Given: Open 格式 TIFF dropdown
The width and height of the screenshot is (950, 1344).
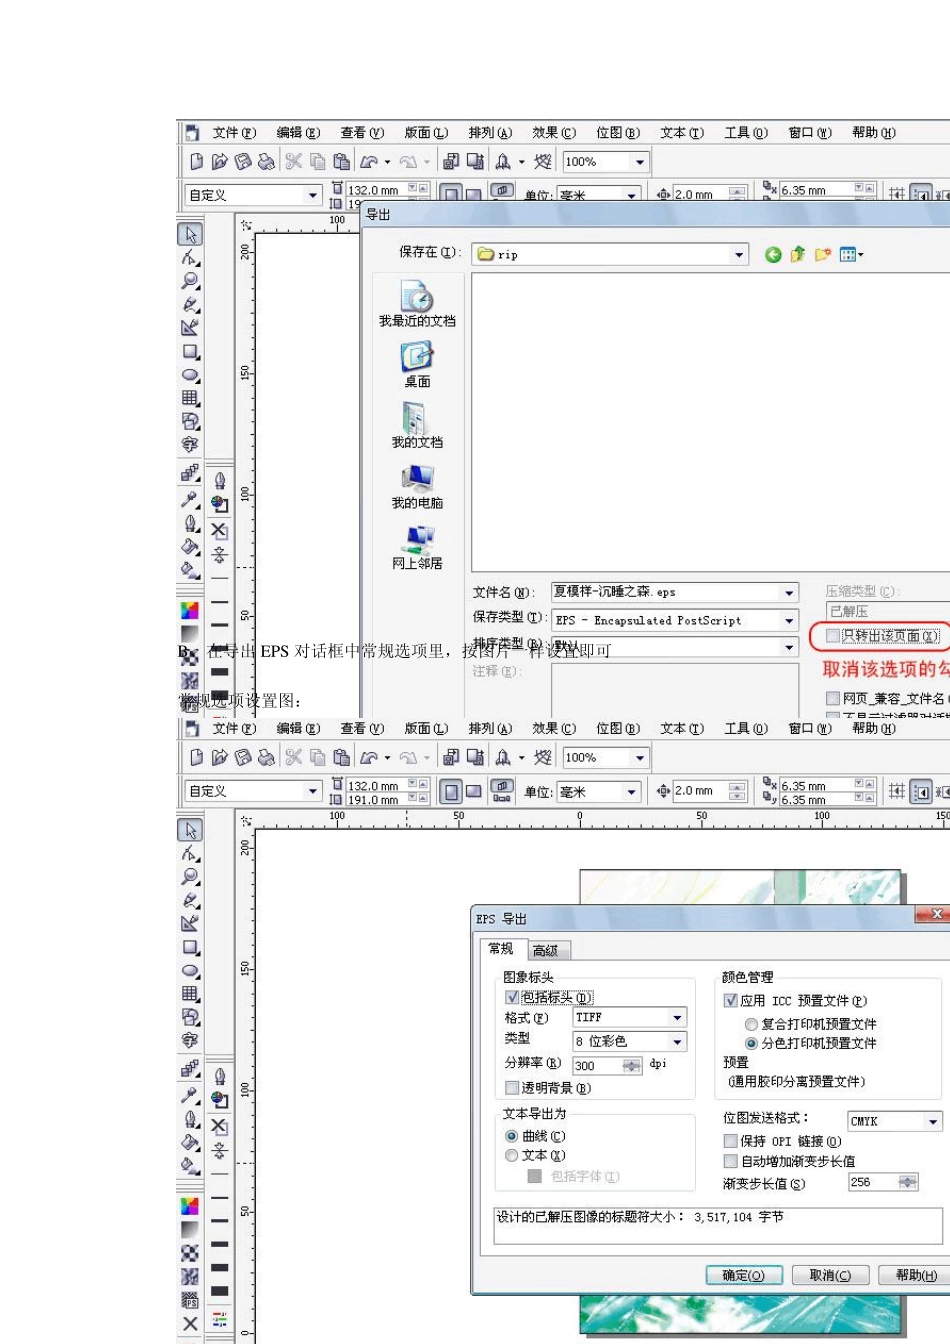Looking at the screenshot, I should coord(677,1018).
